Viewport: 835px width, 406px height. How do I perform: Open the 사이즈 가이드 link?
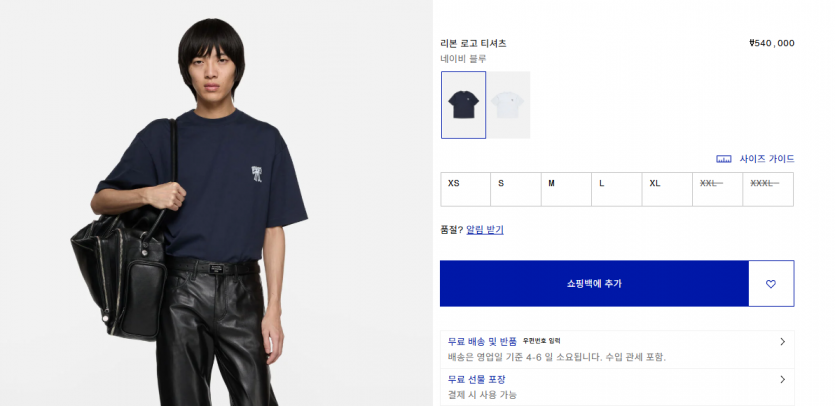point(766,159)
